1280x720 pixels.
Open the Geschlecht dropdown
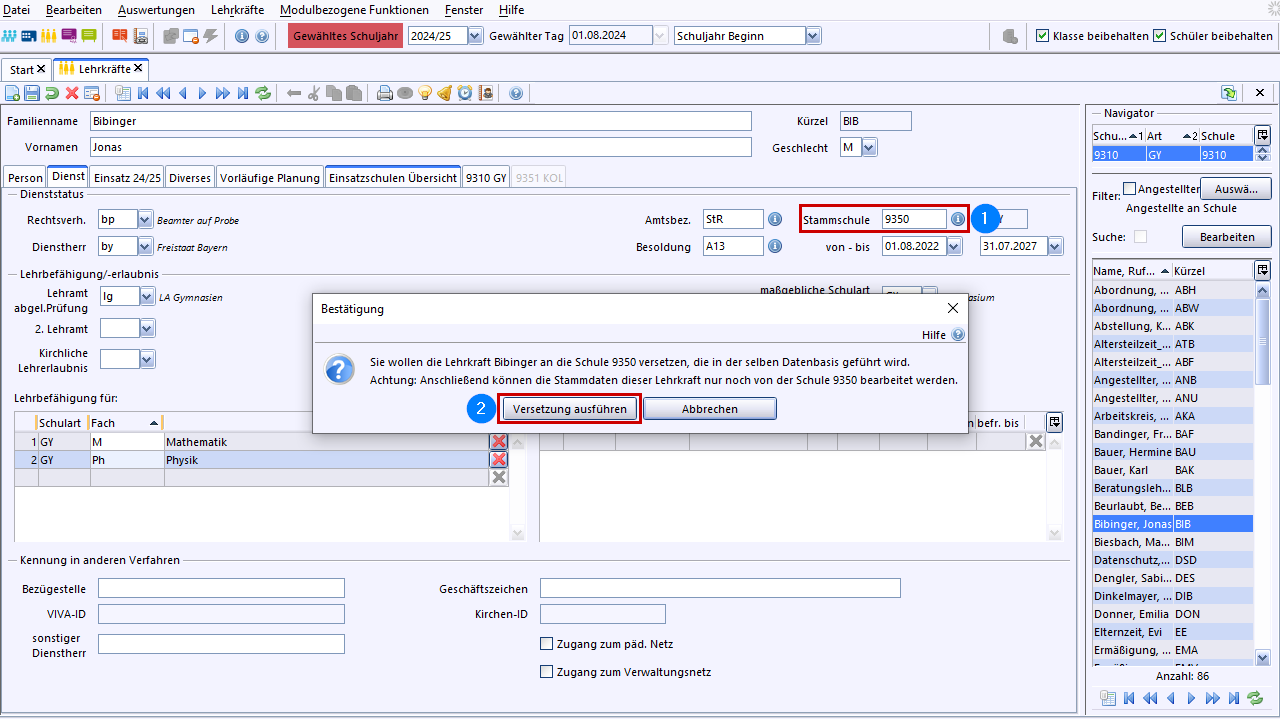click(x=869, y=148)
